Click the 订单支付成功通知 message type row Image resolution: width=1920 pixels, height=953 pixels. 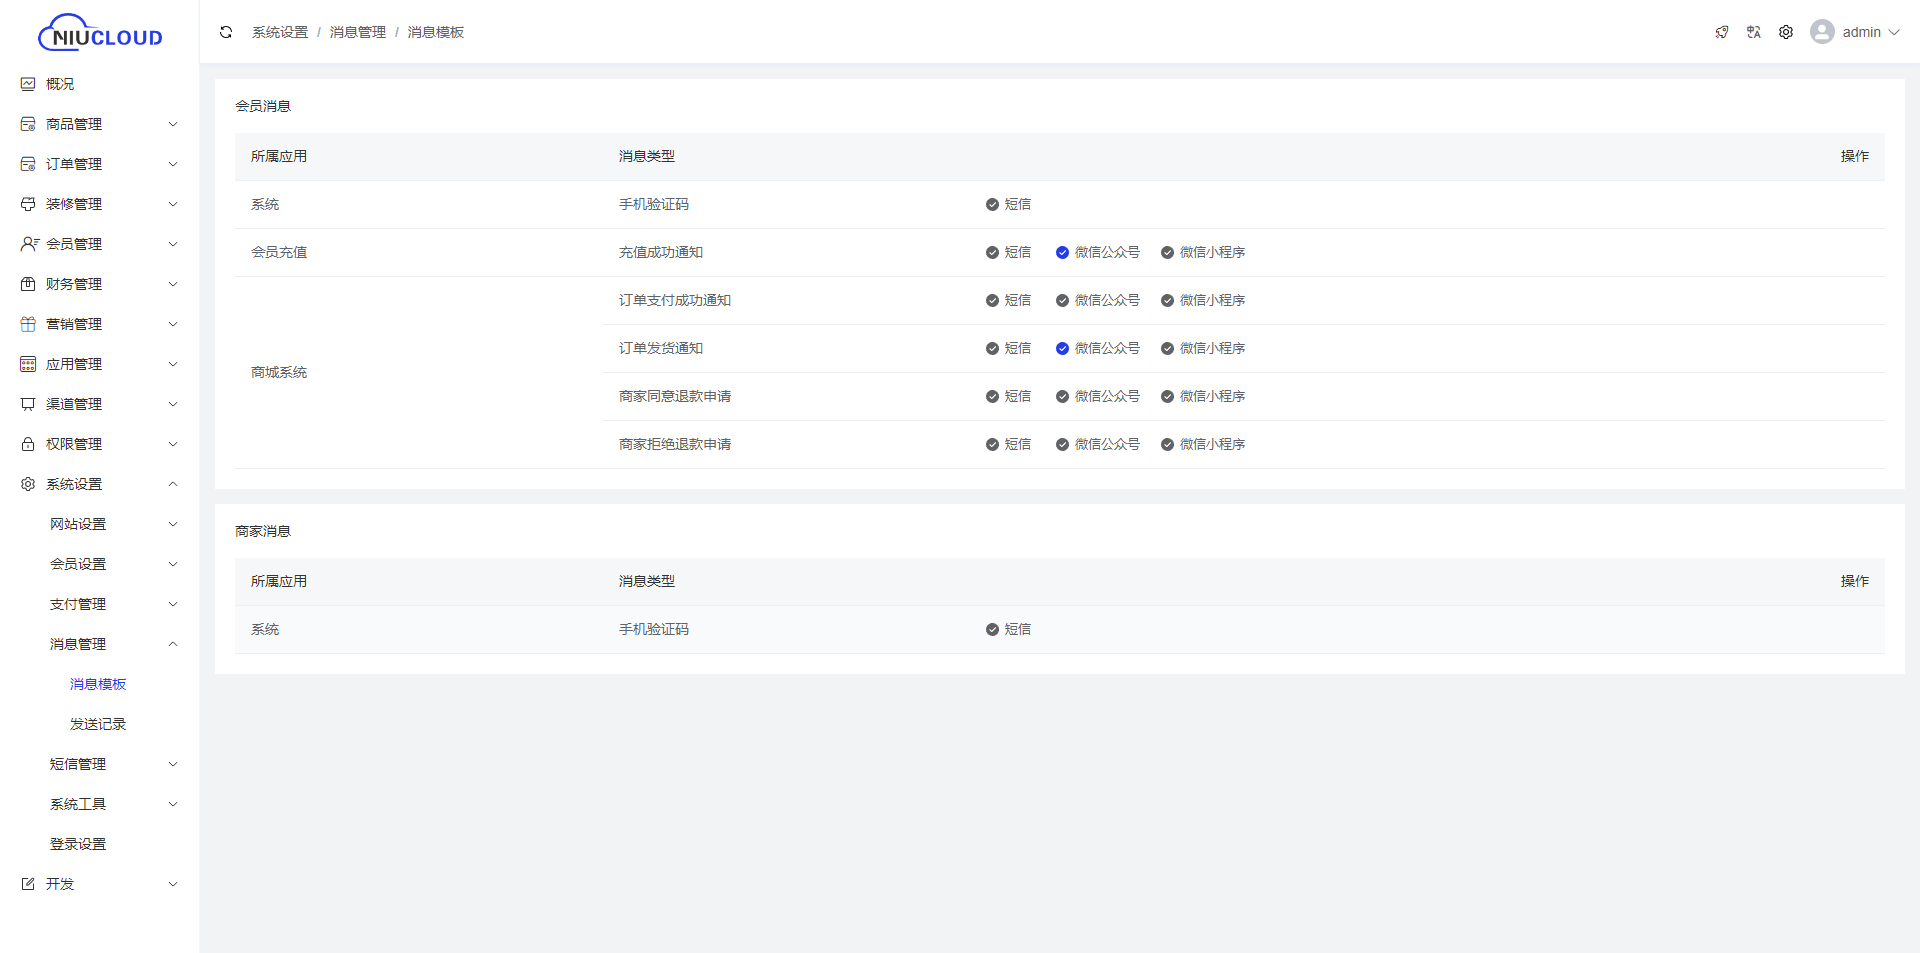[x=675, y=300]
